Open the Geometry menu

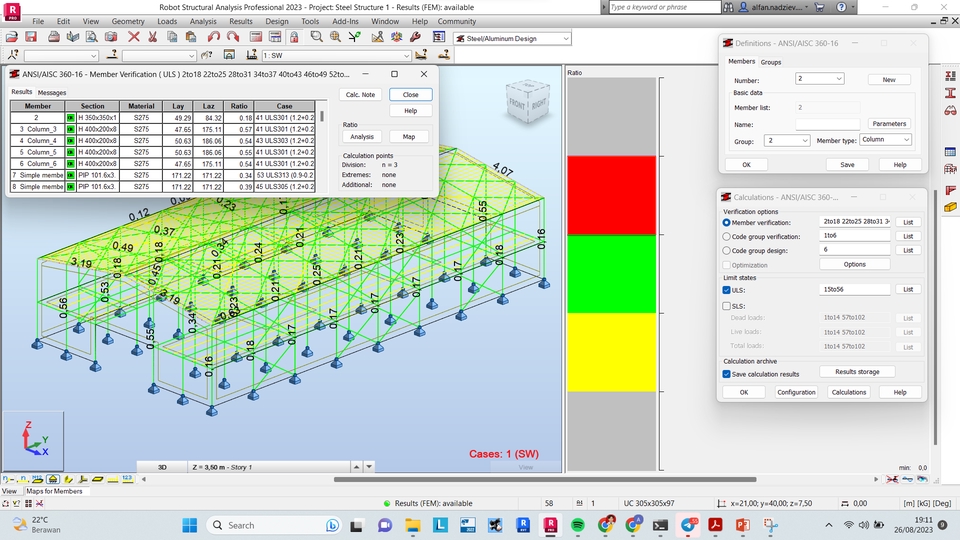click(128, 21)
